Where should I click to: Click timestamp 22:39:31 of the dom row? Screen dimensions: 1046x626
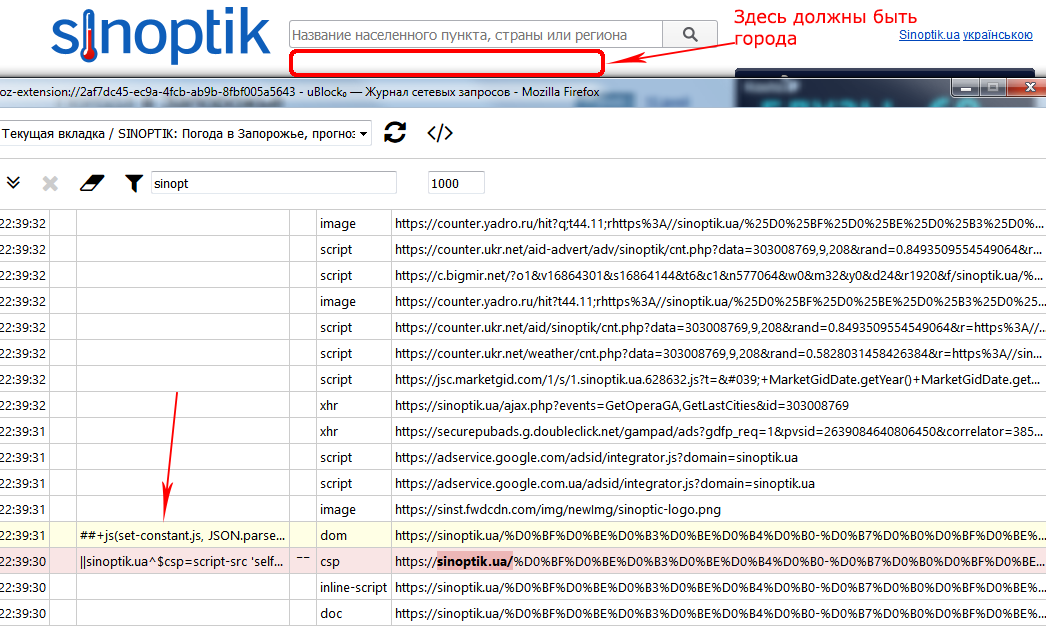pos(23,536)
